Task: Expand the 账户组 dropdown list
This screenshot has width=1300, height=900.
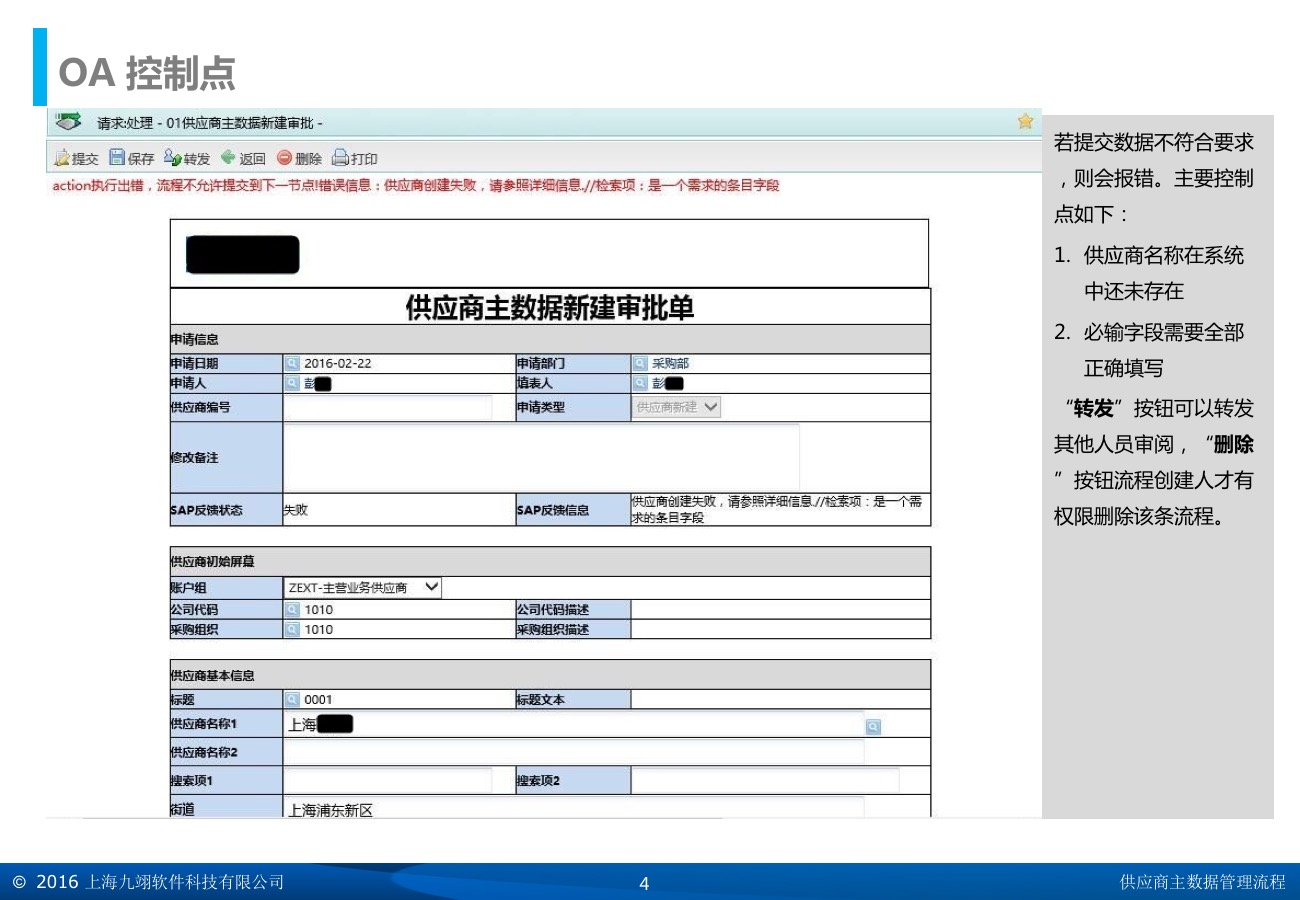Action: coord(363,588)
